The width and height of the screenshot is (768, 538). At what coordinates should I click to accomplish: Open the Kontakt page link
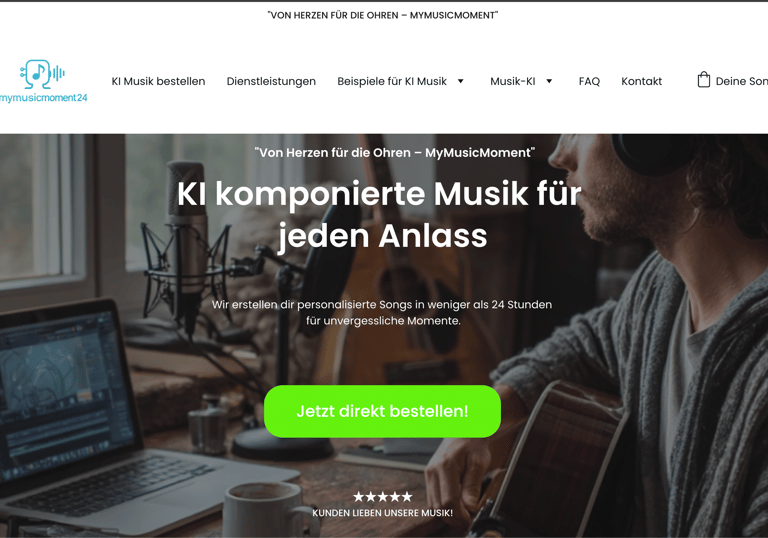coord(641,81)
